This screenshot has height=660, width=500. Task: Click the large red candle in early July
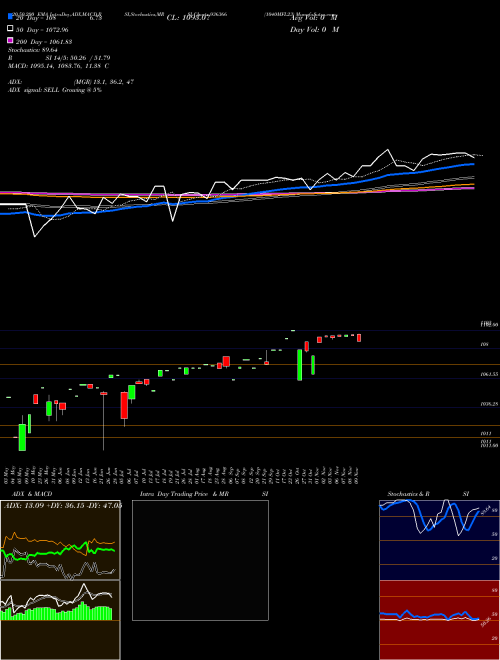click(124, 405)
